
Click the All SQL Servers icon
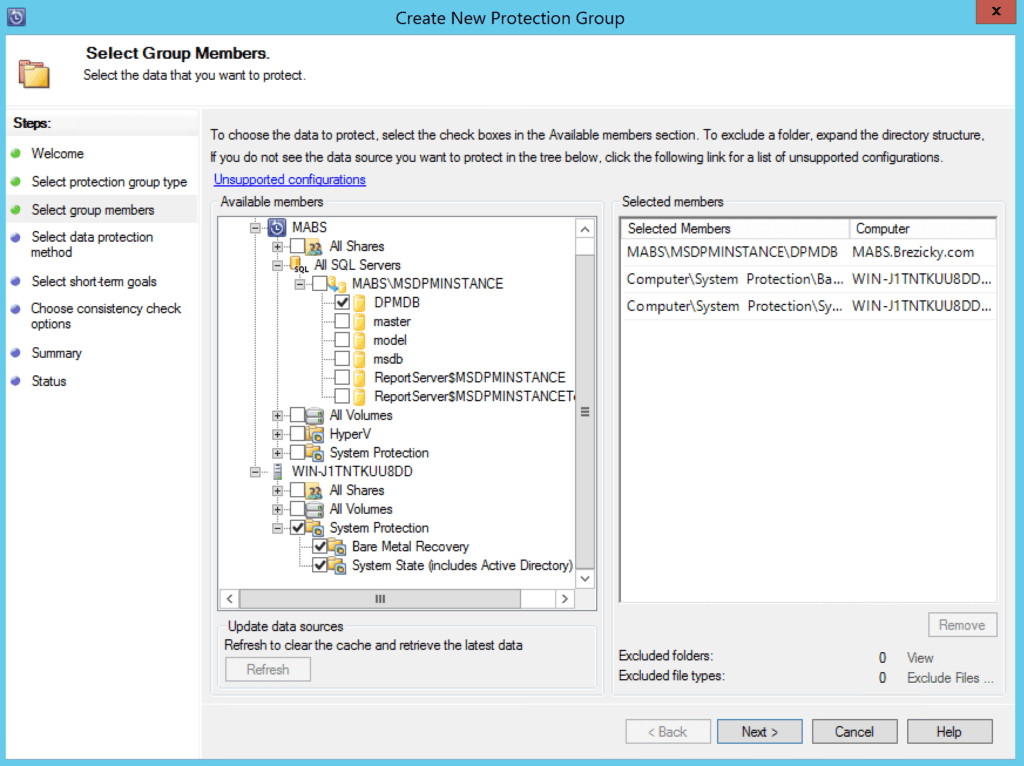[300, 265]
